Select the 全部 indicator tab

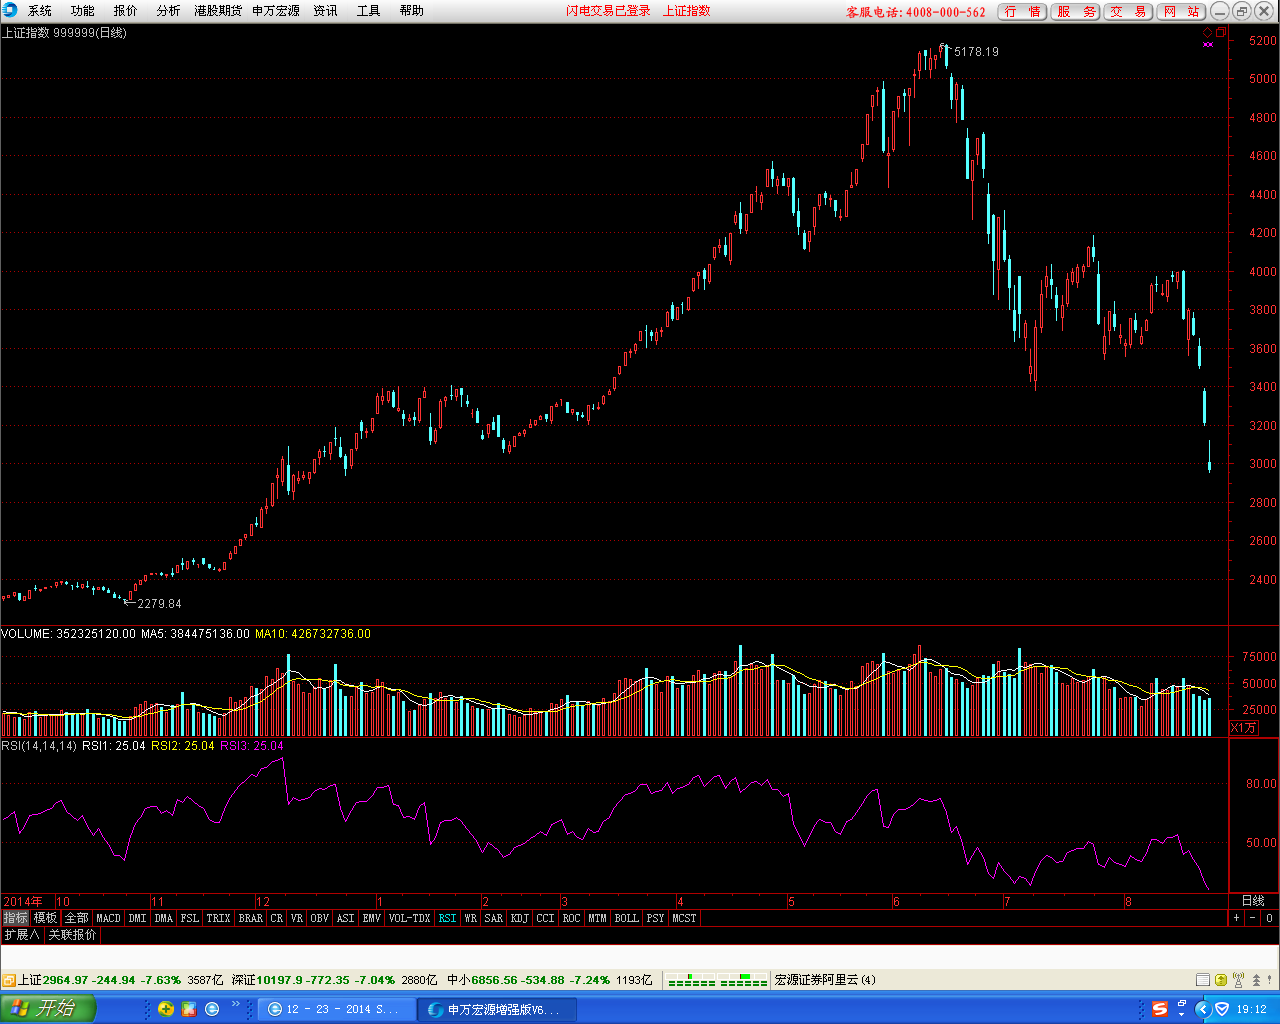click(x=76, y=918)
